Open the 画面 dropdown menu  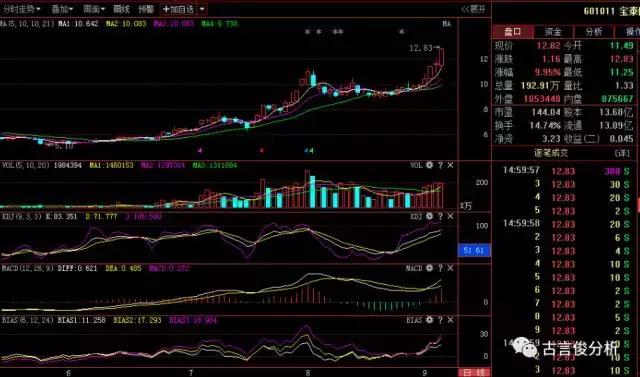point(94,9)
